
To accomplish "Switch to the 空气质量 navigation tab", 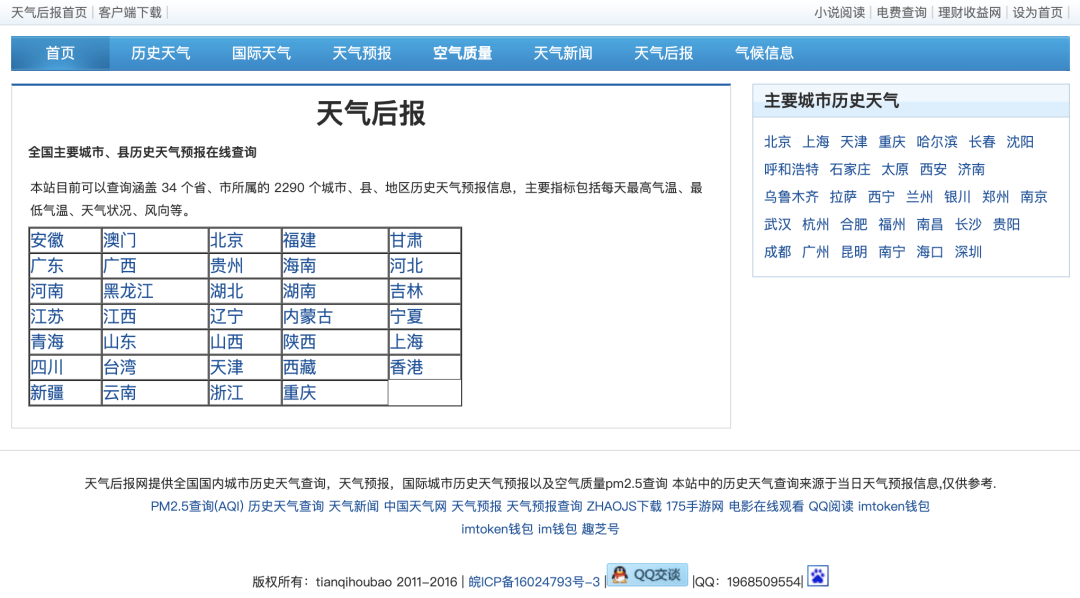I will point(462,53).
